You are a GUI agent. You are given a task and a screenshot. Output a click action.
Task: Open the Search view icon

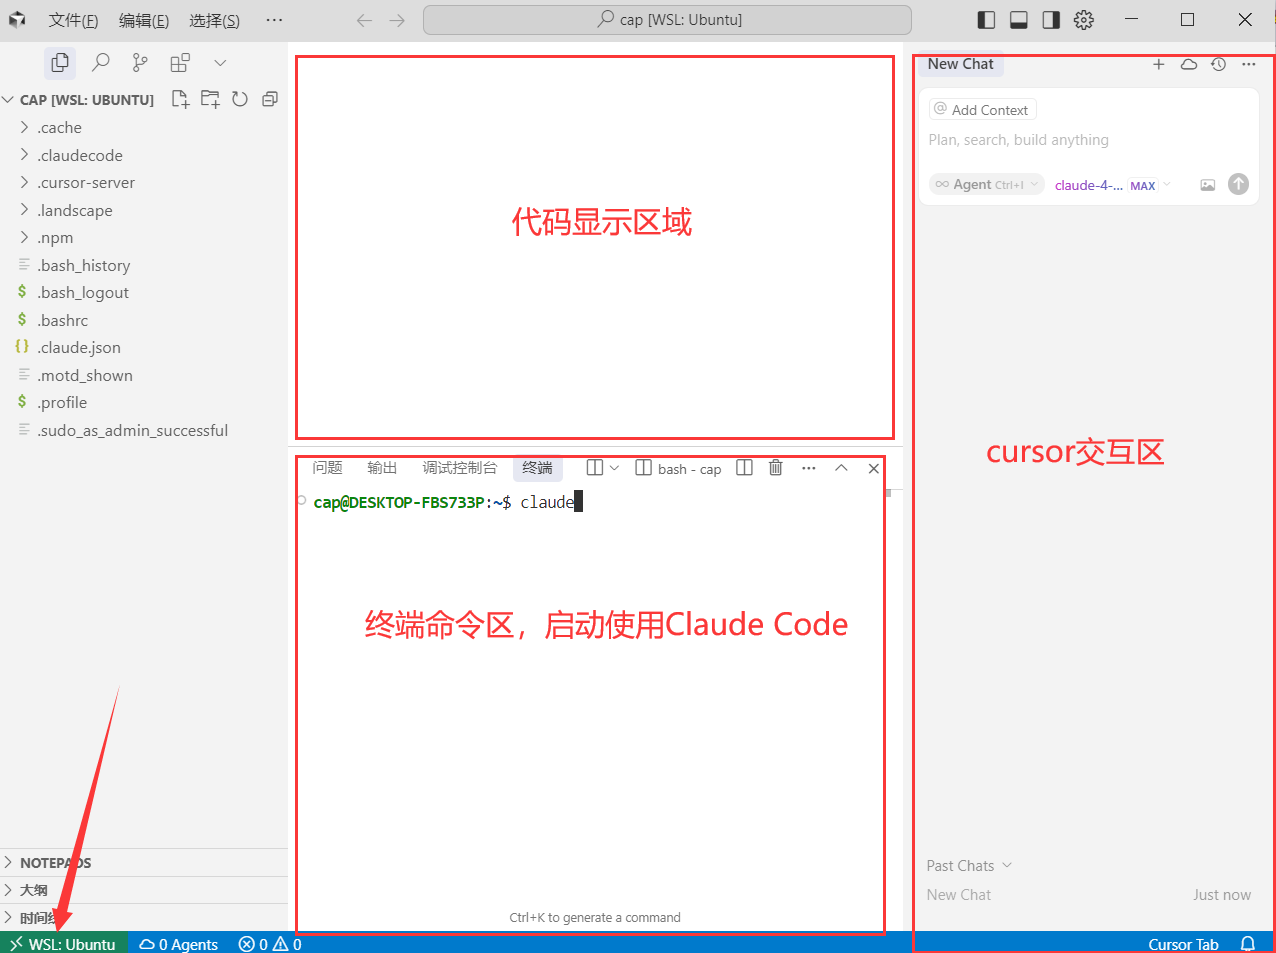[100, 63]
